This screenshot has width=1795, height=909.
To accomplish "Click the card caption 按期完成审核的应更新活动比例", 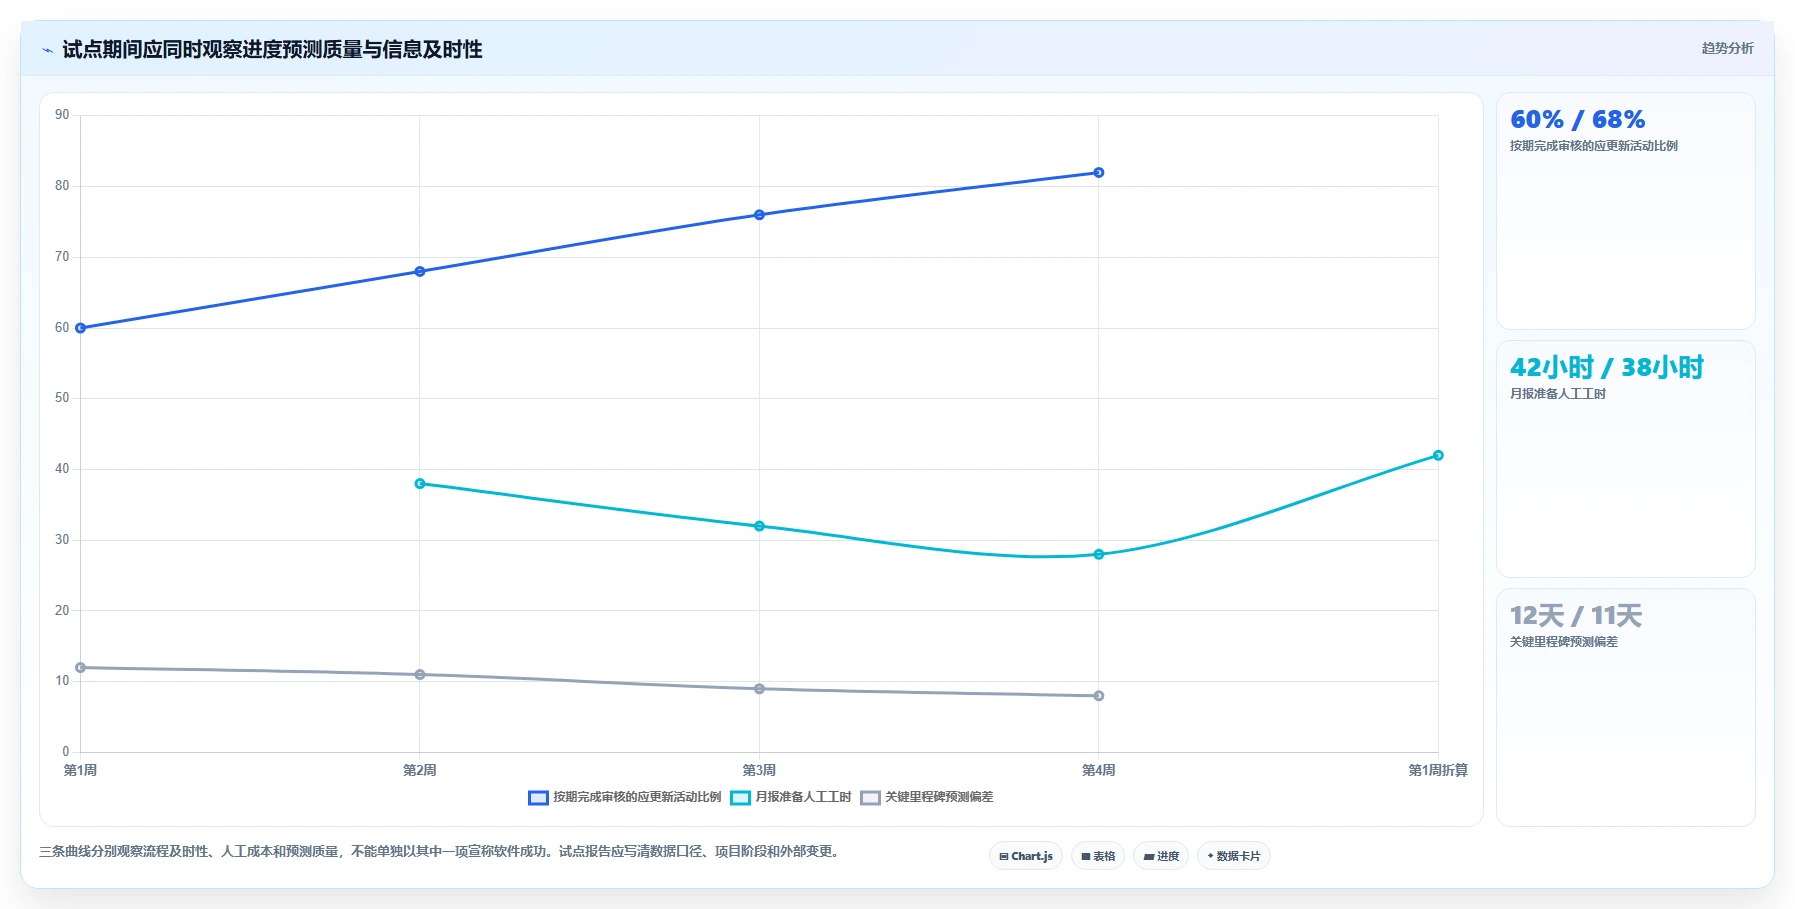I will pos(1593,146).
